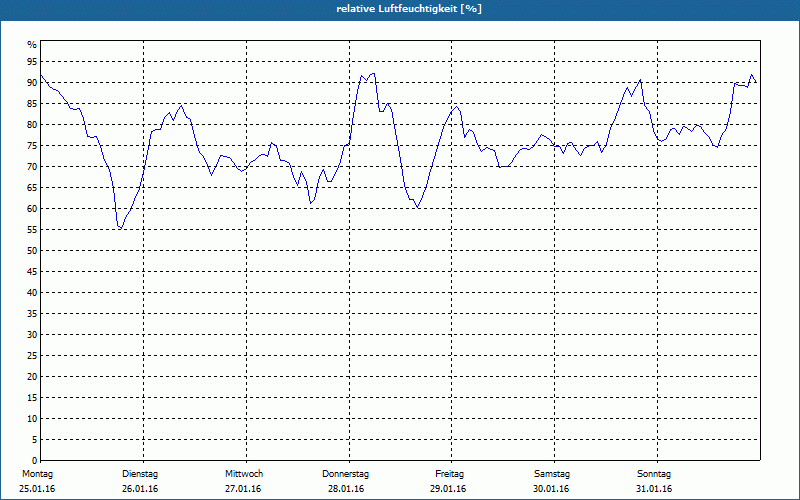Click the y-axis value '90'

coord(32,83)
